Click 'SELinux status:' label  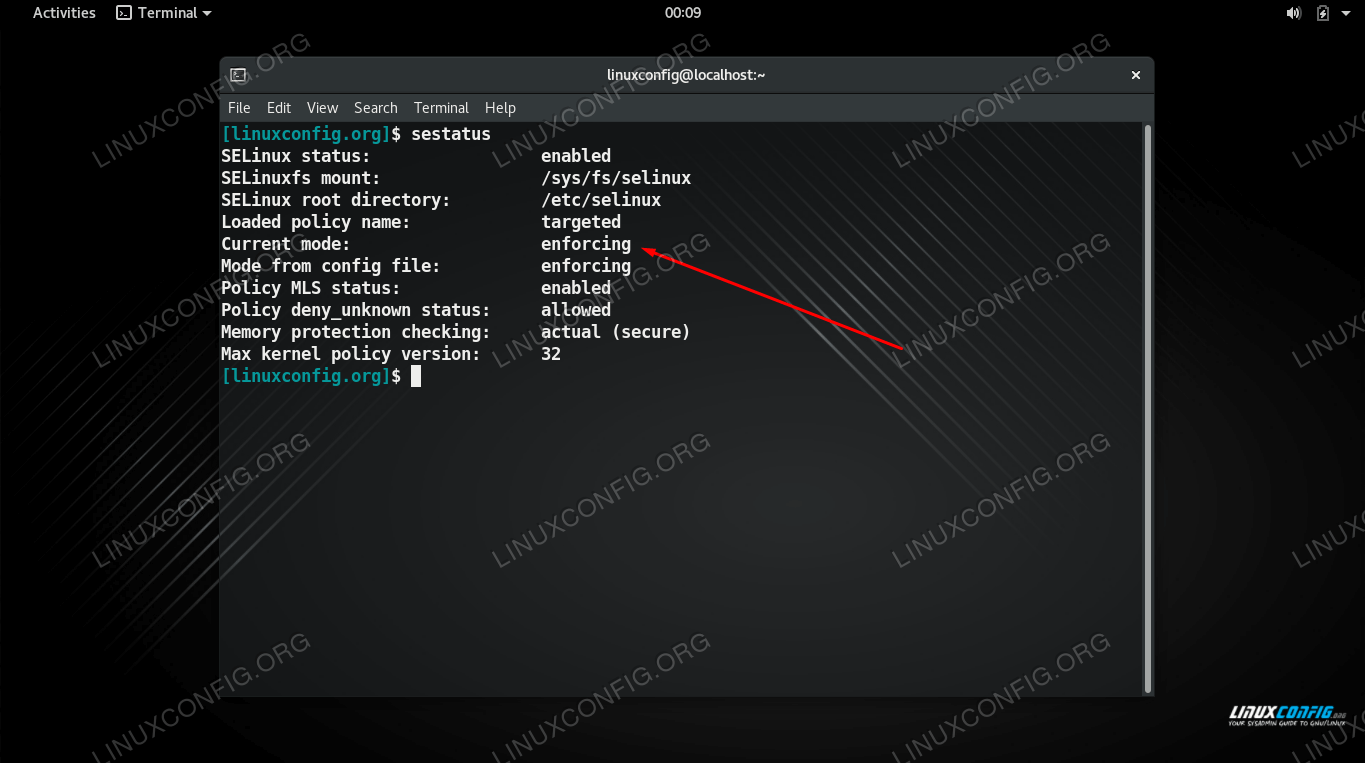point(296,156)
